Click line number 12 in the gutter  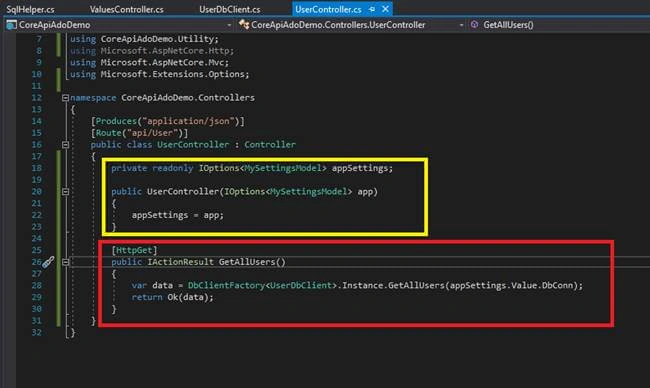pyautogui.click(x=37, y=98)
